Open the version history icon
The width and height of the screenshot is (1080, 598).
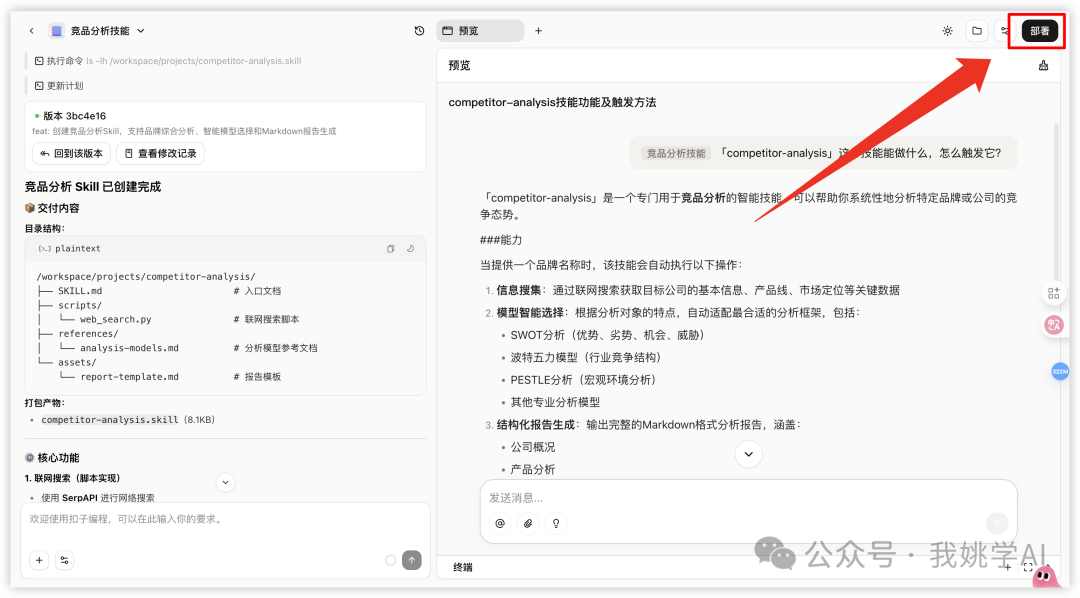(419, 31)
